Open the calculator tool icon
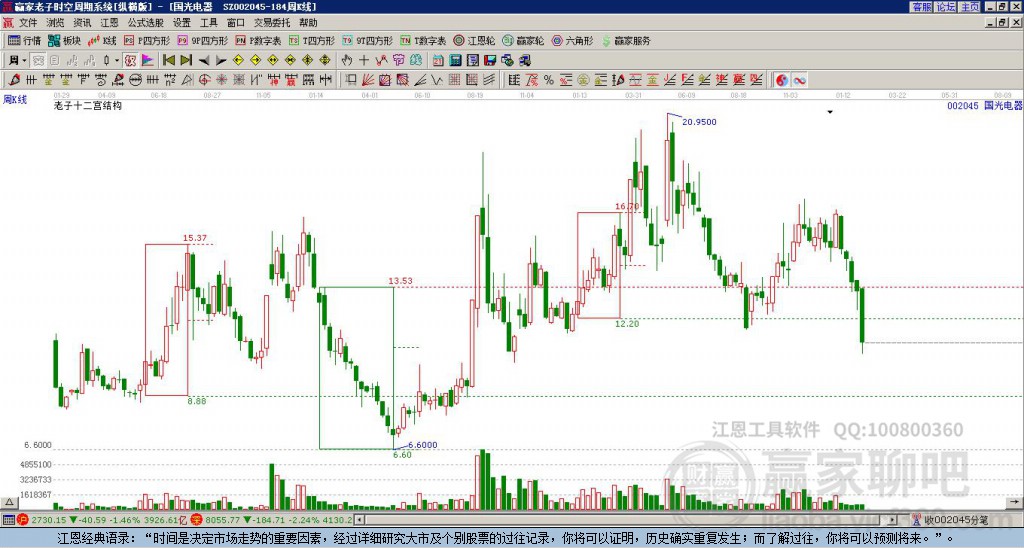Image resolution: width=1024 pixels, height=548 pixels. click(x=455, y=61)
